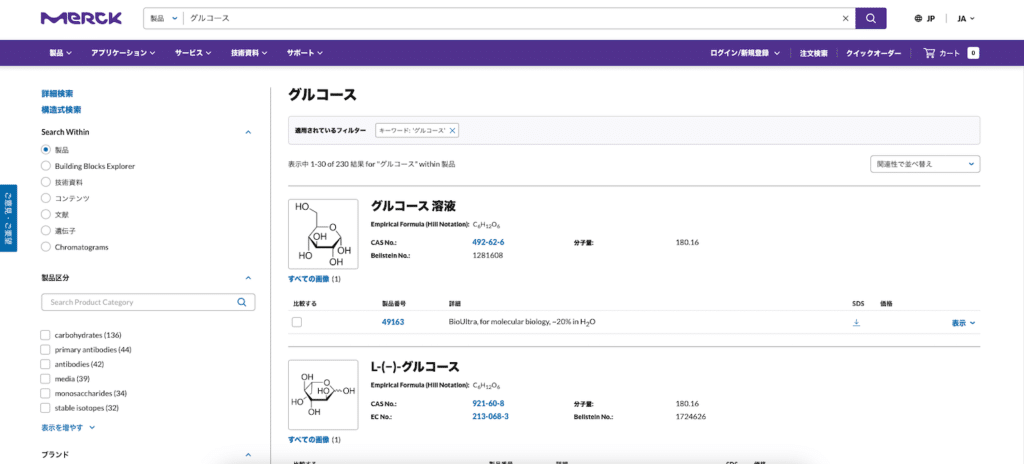The width and height of the screenshot is (1024, 464).
Task: Click the purple search magnifier button
Action: tap(871, 18)
